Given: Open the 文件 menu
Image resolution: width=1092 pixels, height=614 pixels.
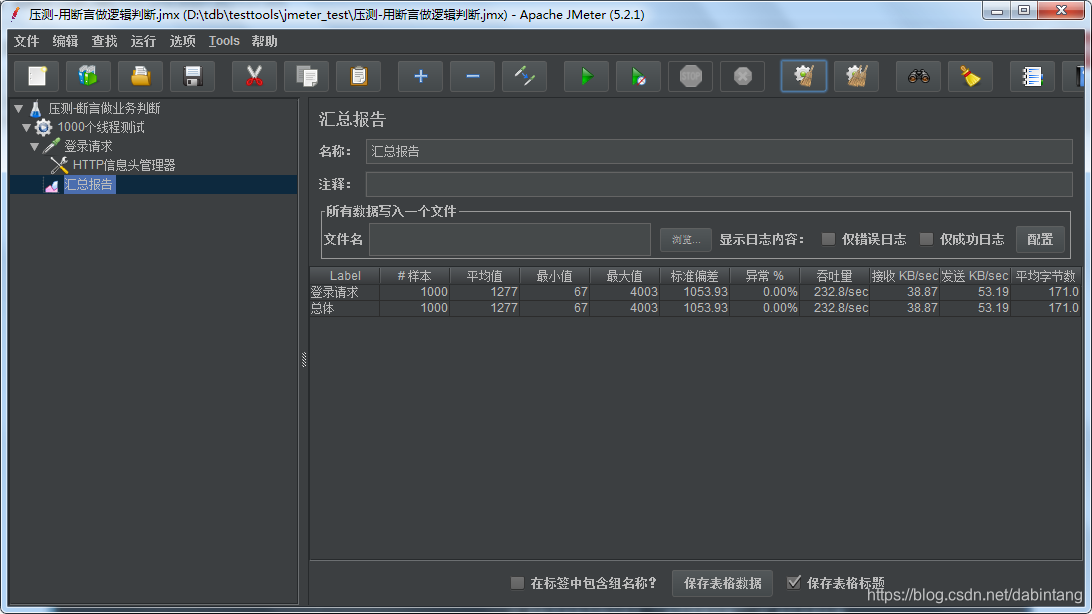Looking at the screenshot, I should click(x=26, y=41).
